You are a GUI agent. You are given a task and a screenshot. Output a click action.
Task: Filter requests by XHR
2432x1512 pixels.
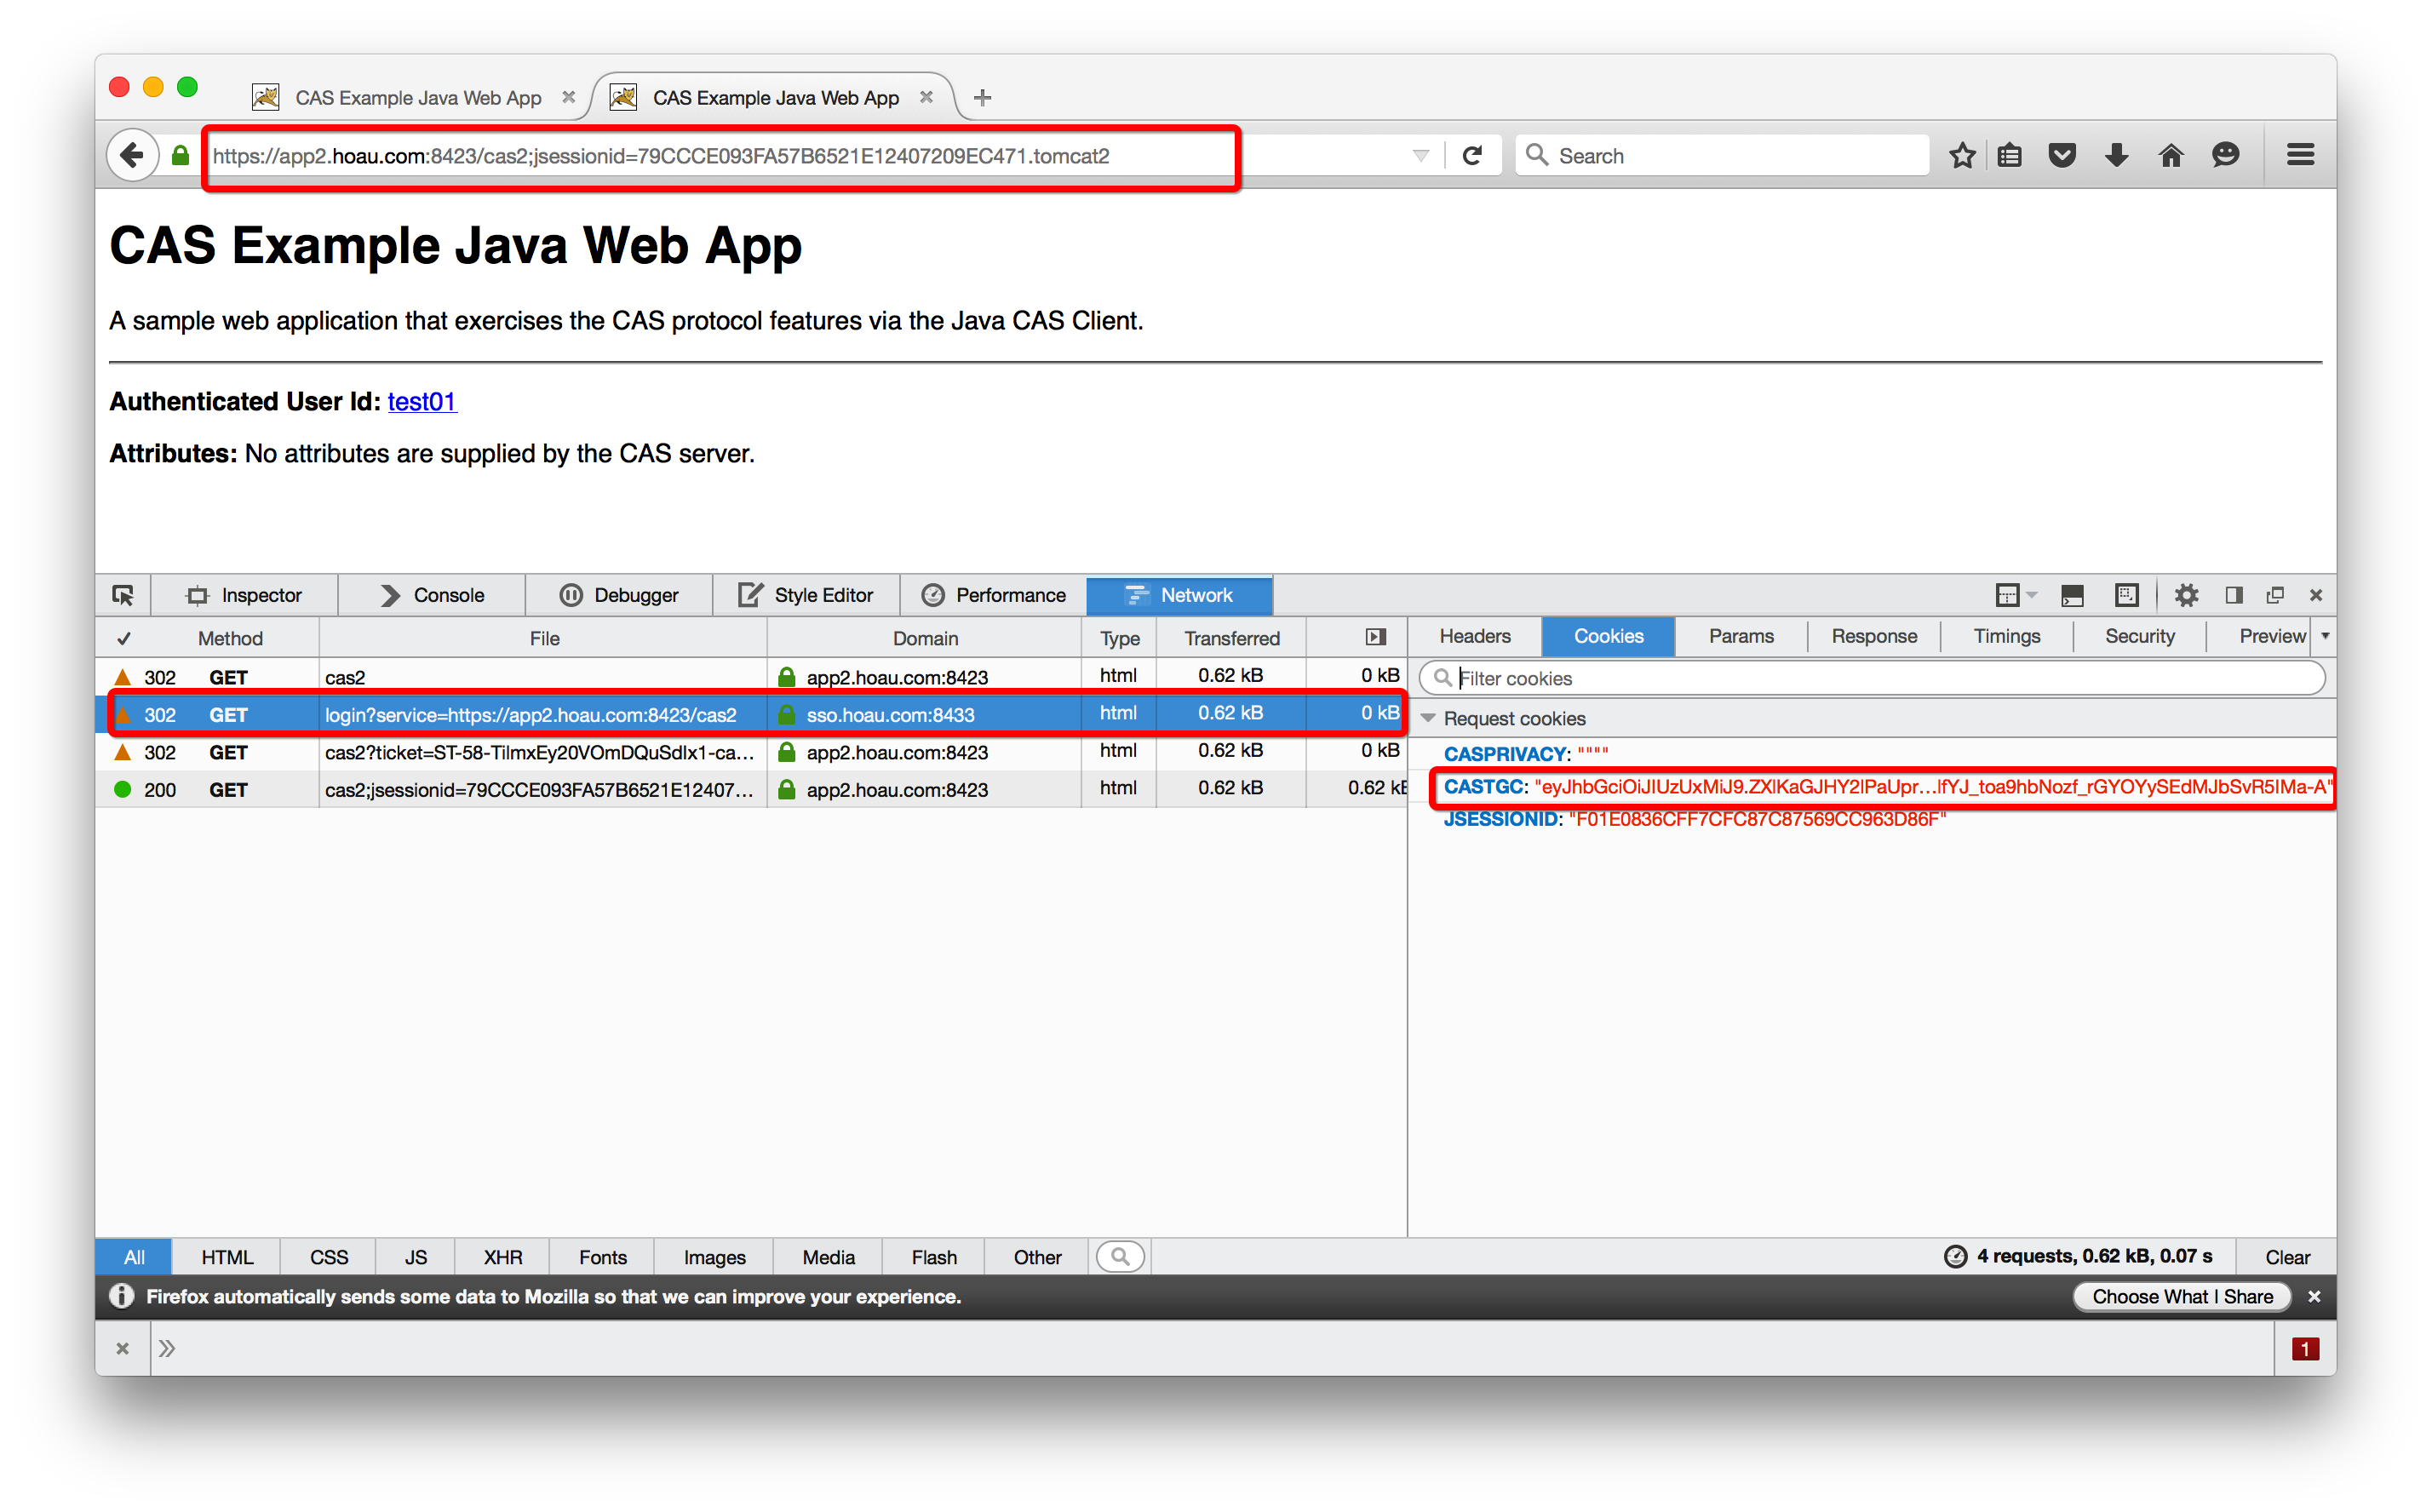502,1257
